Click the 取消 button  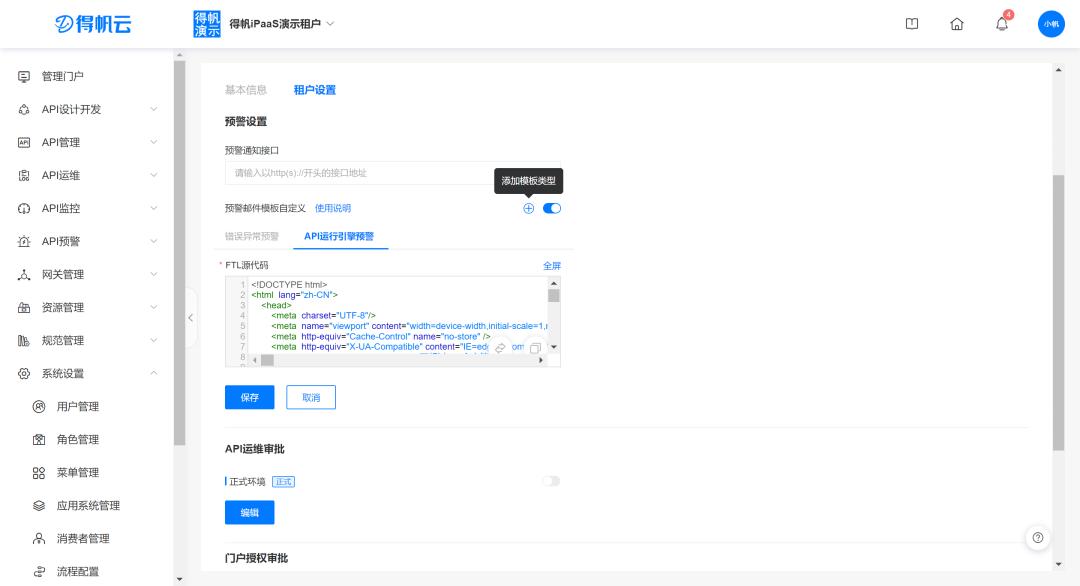tap(311, 397)
